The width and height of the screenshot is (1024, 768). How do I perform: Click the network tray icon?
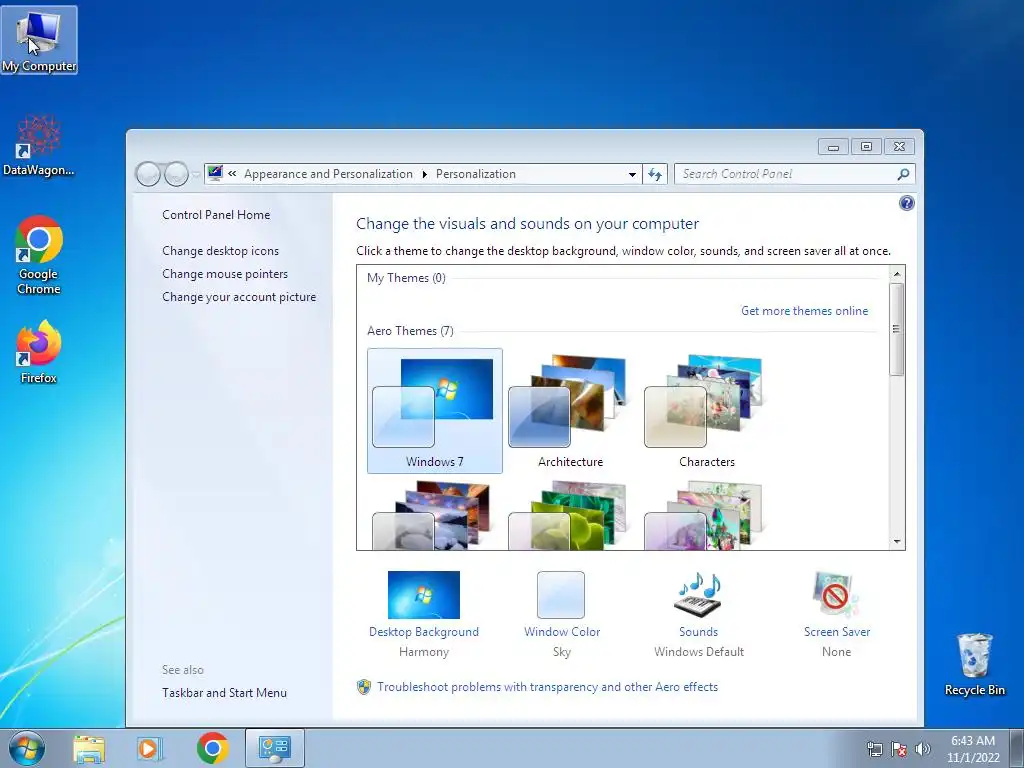pos(874,749)
